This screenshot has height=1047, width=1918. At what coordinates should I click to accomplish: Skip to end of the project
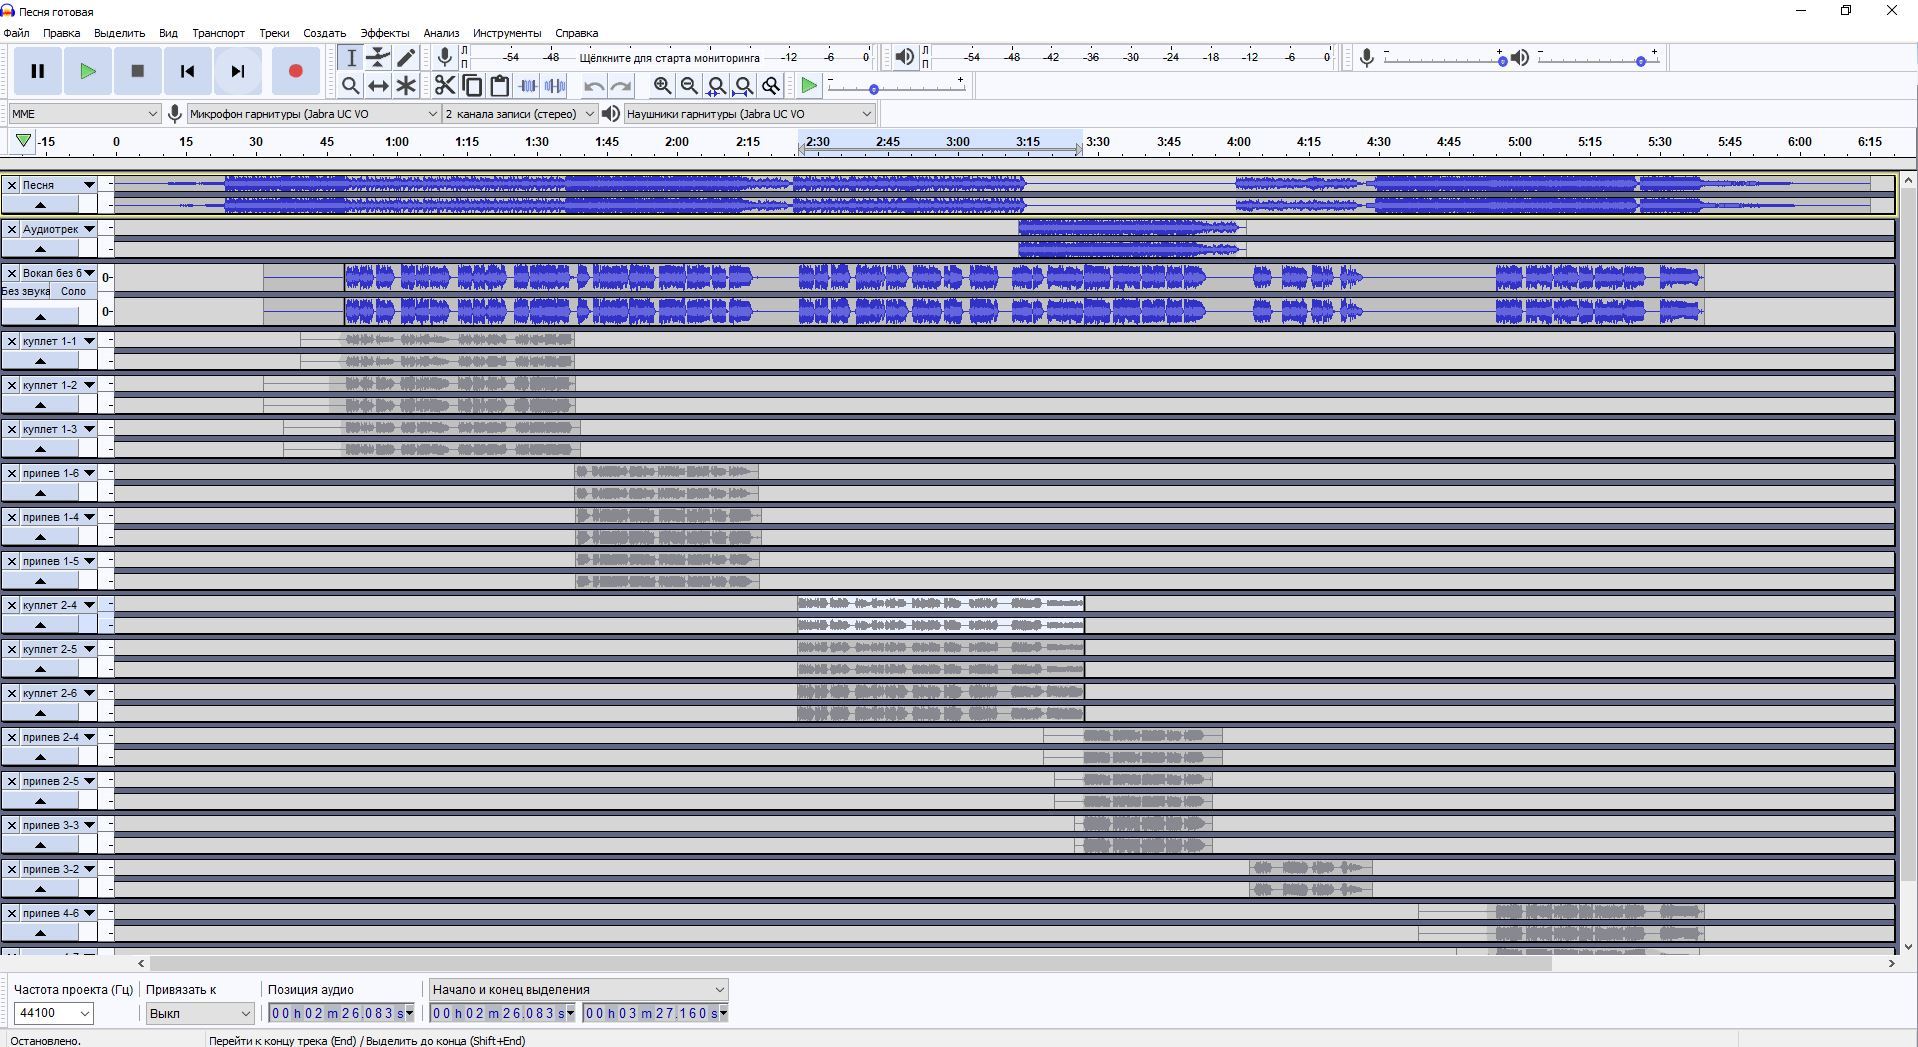click(237, 71)
